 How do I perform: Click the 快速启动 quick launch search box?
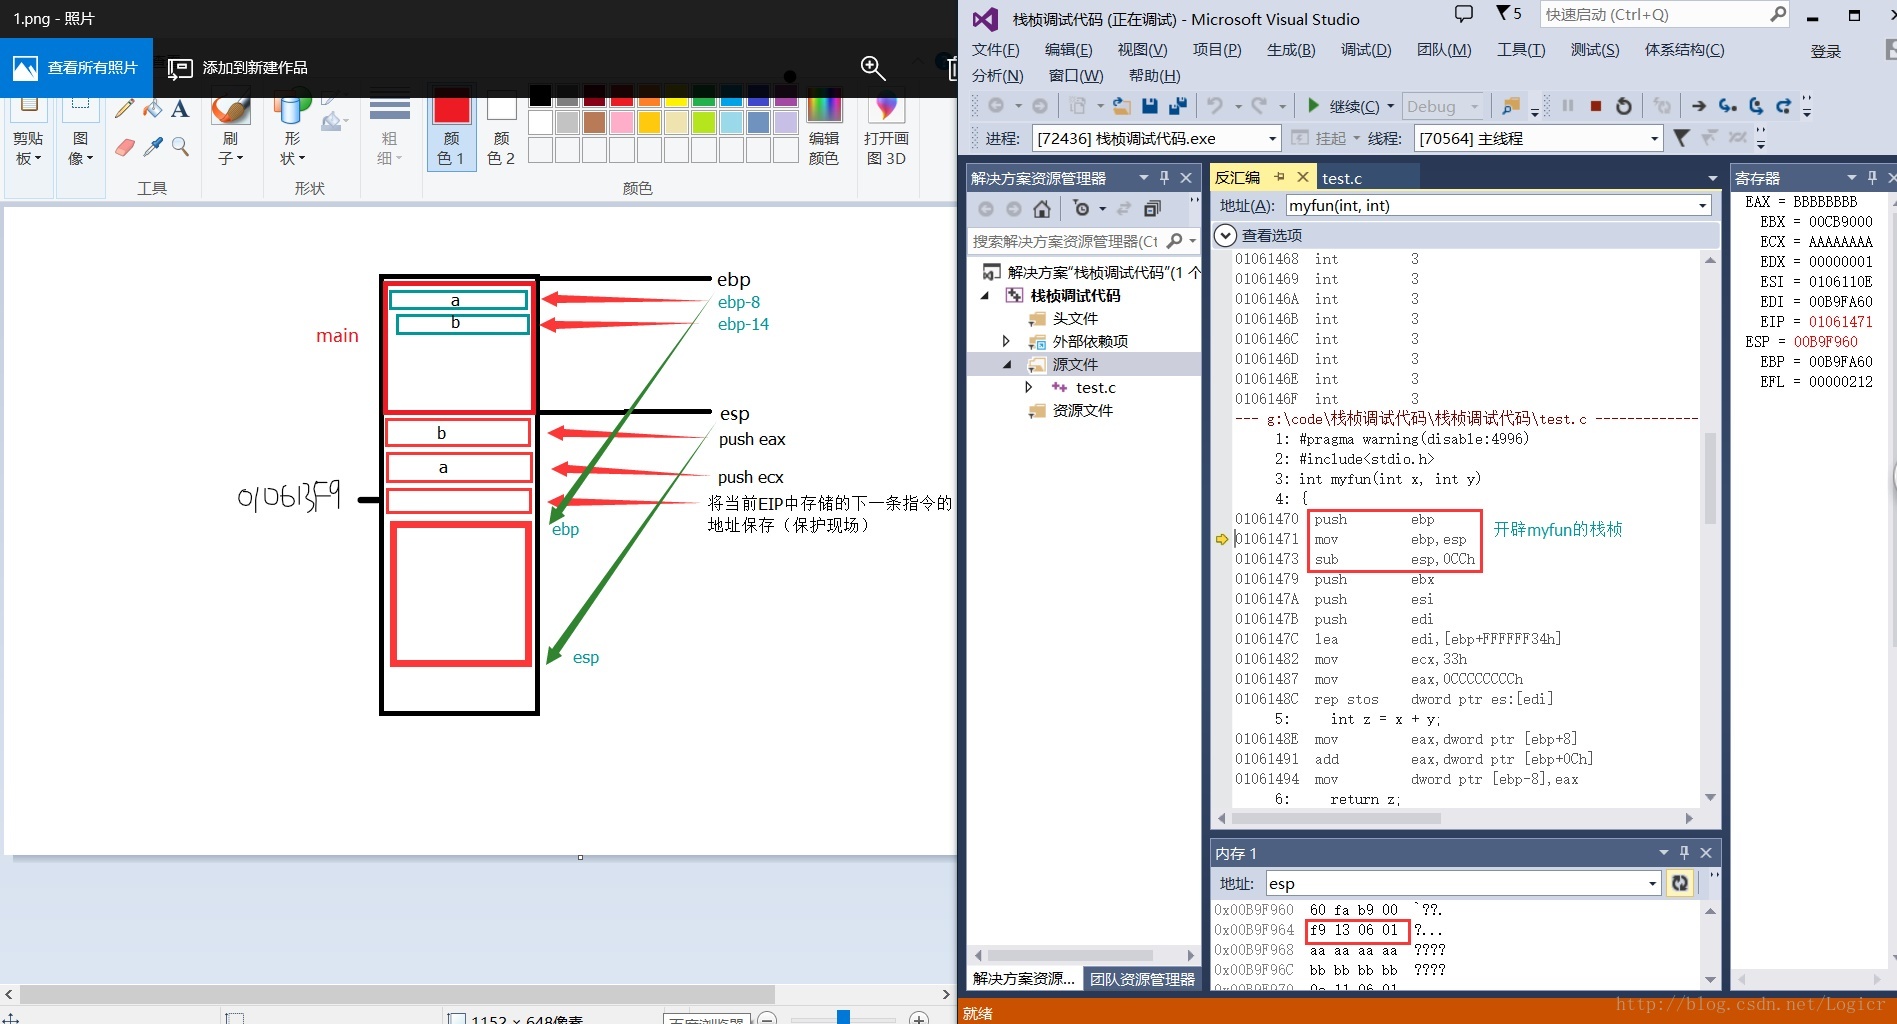point(1665,14)
